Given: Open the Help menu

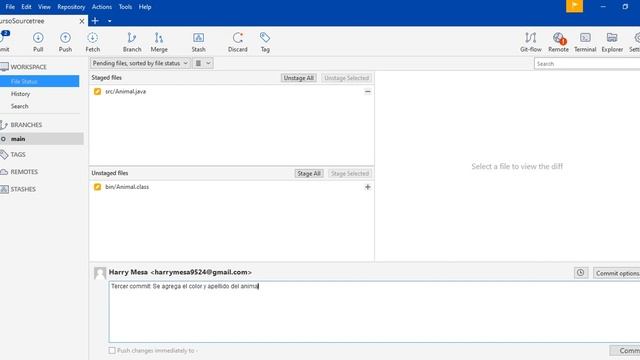Looking at the screenshot, I should pos(145,7).
